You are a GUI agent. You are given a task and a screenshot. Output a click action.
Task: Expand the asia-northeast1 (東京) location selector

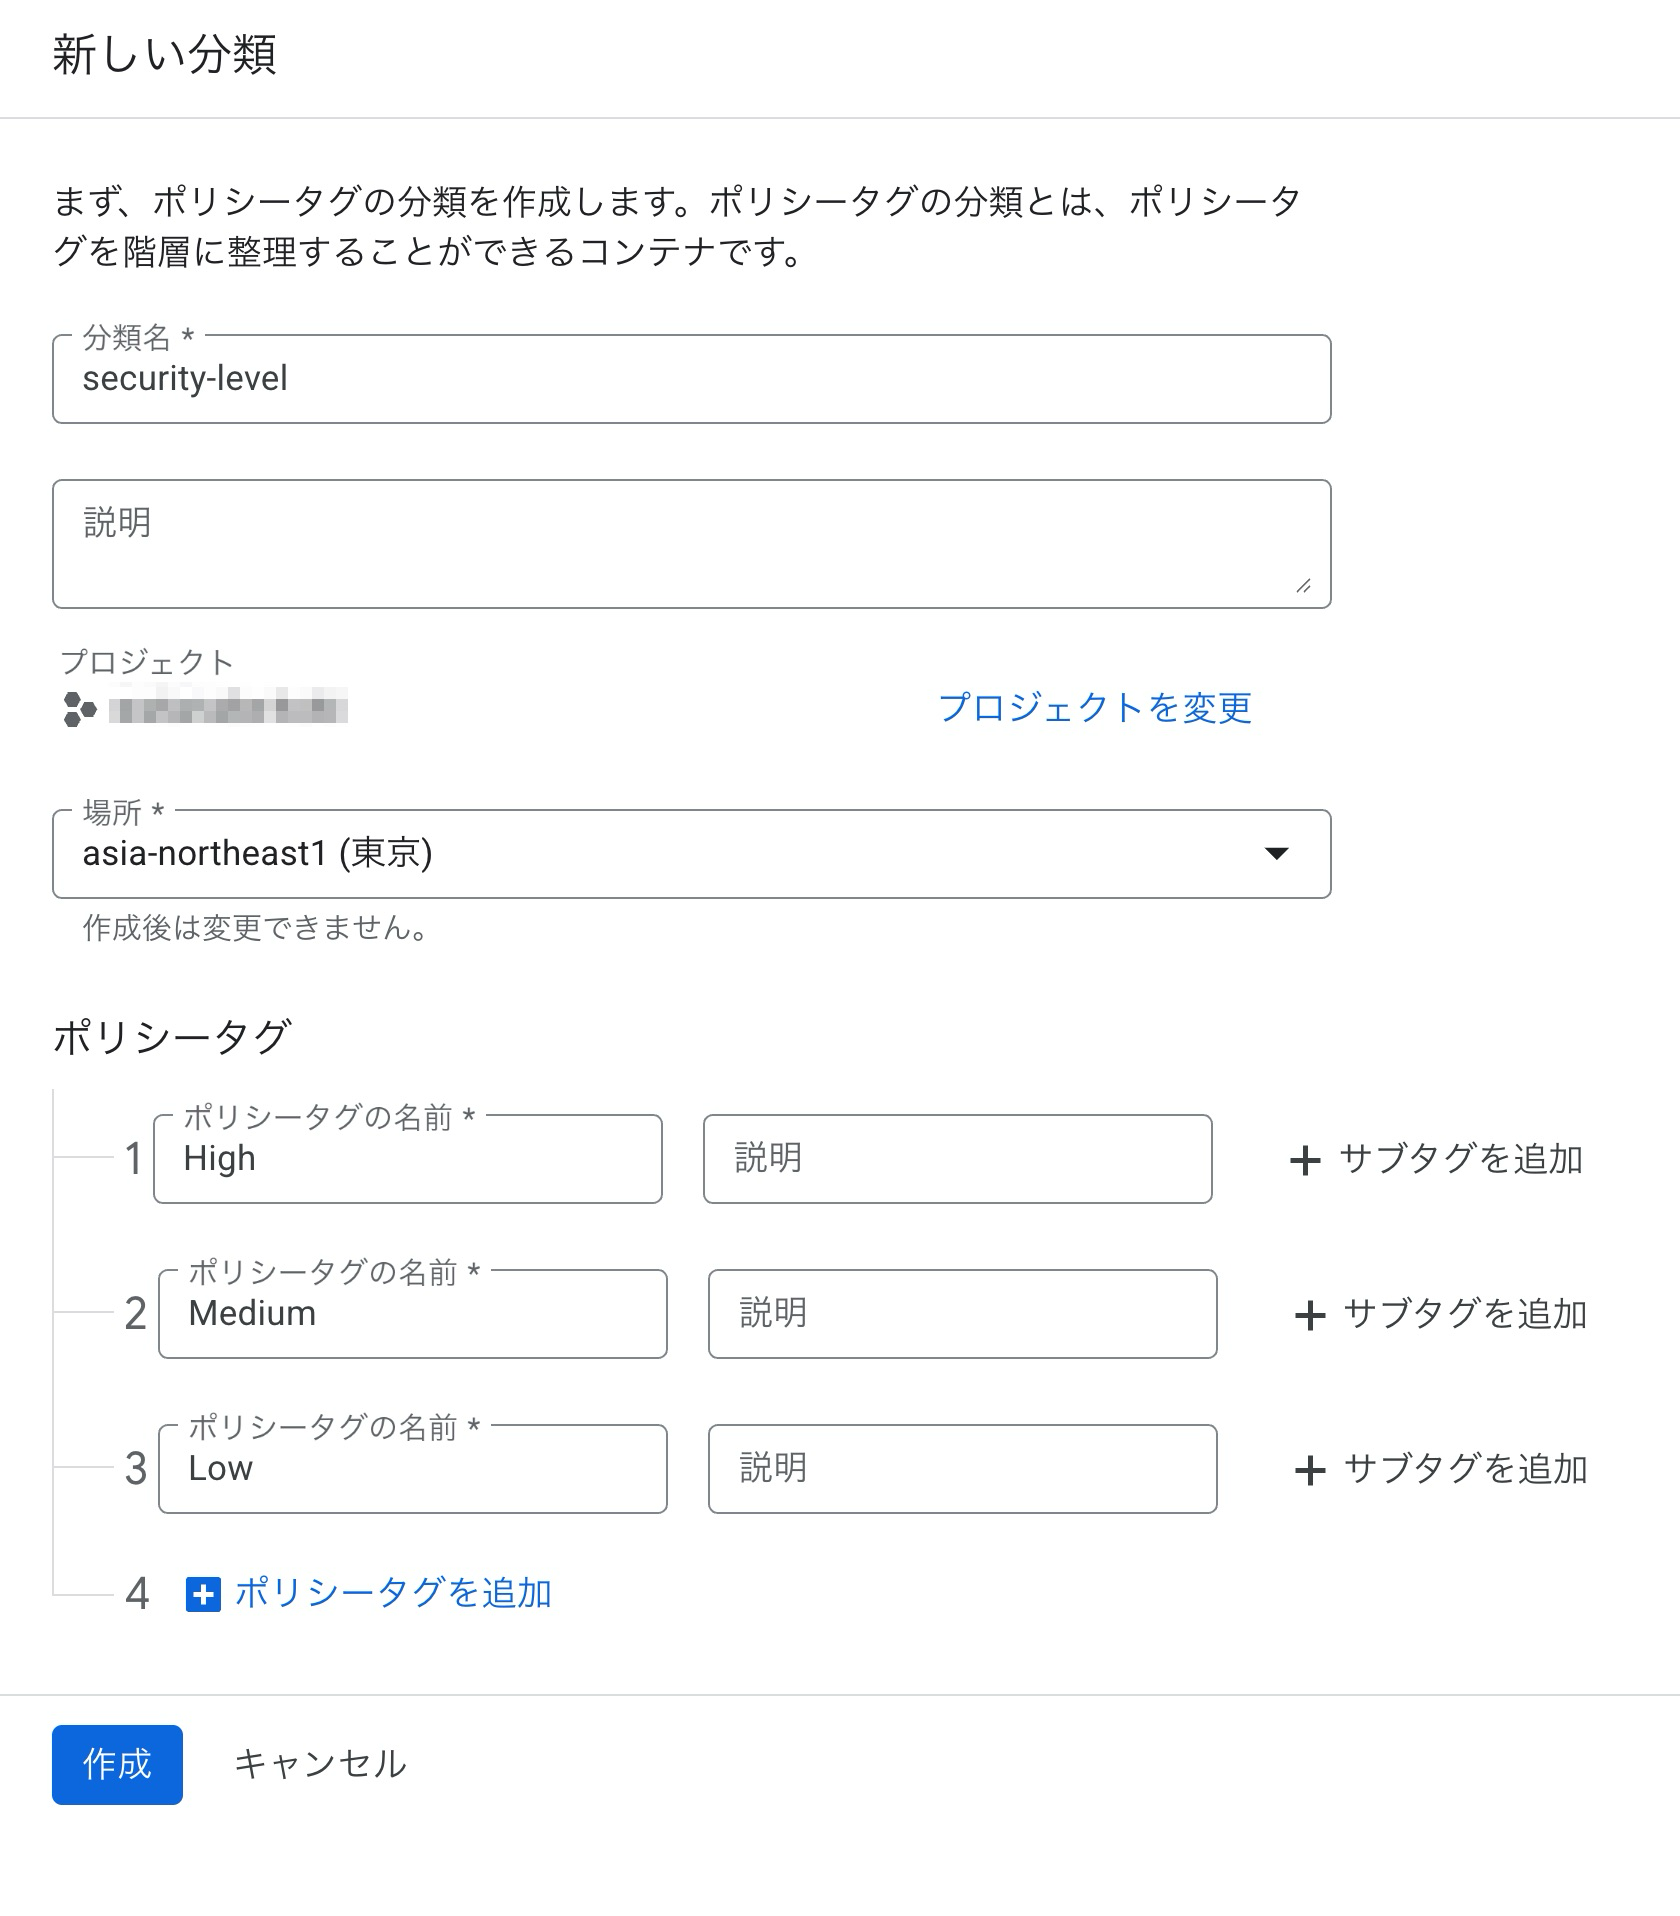tap(691, 854)
